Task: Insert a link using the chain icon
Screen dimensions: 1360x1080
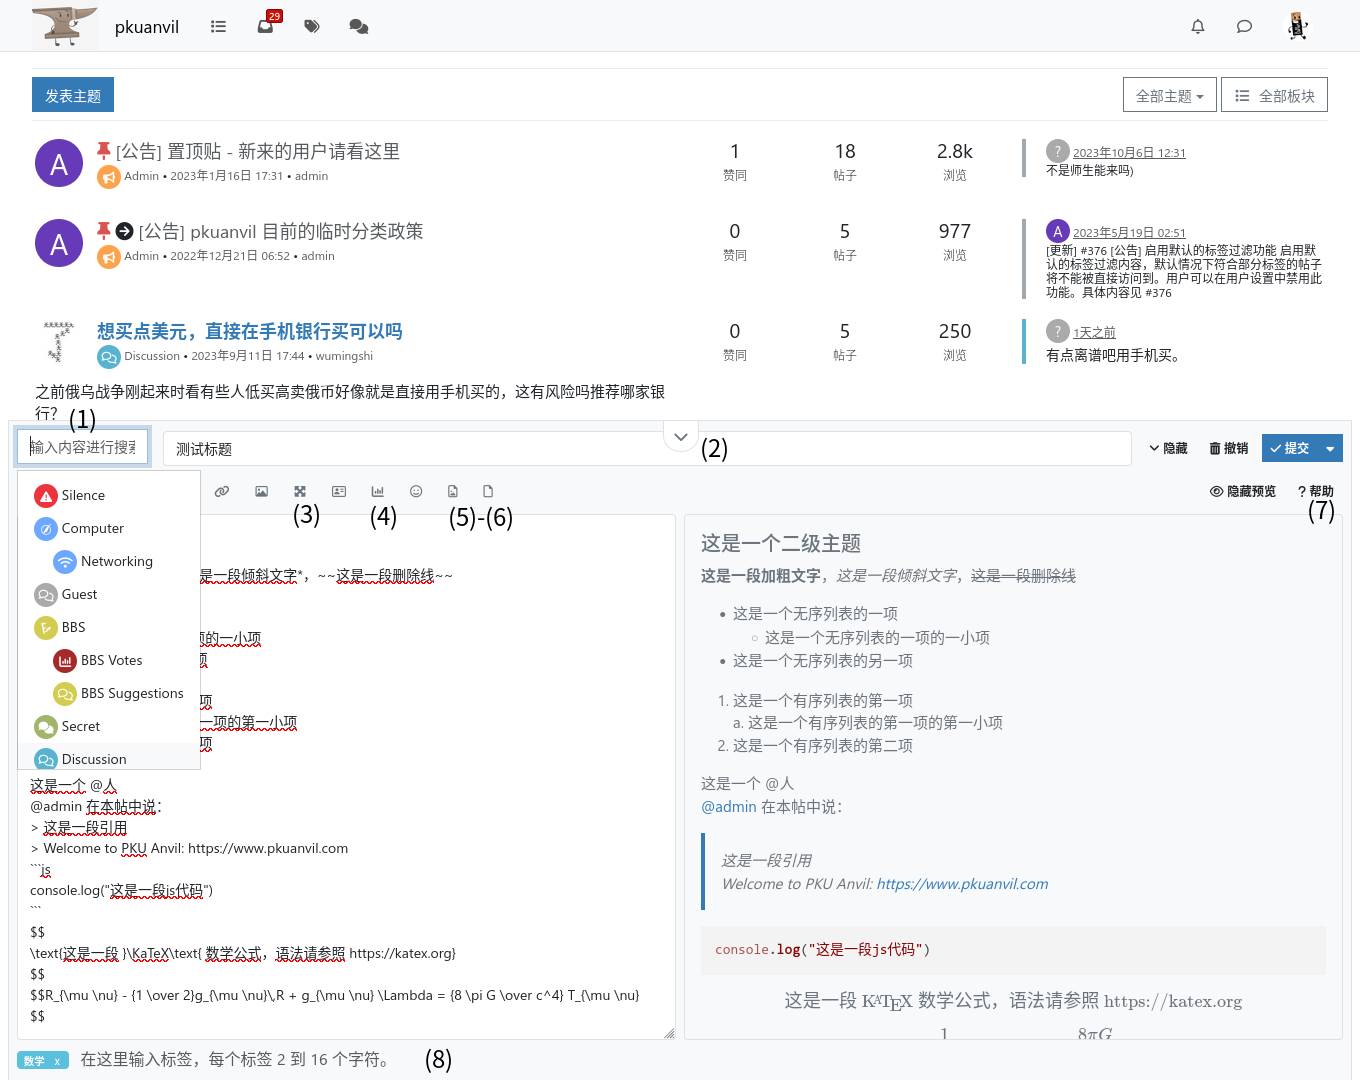Action: pyautogui.click(x=222, y=491)
